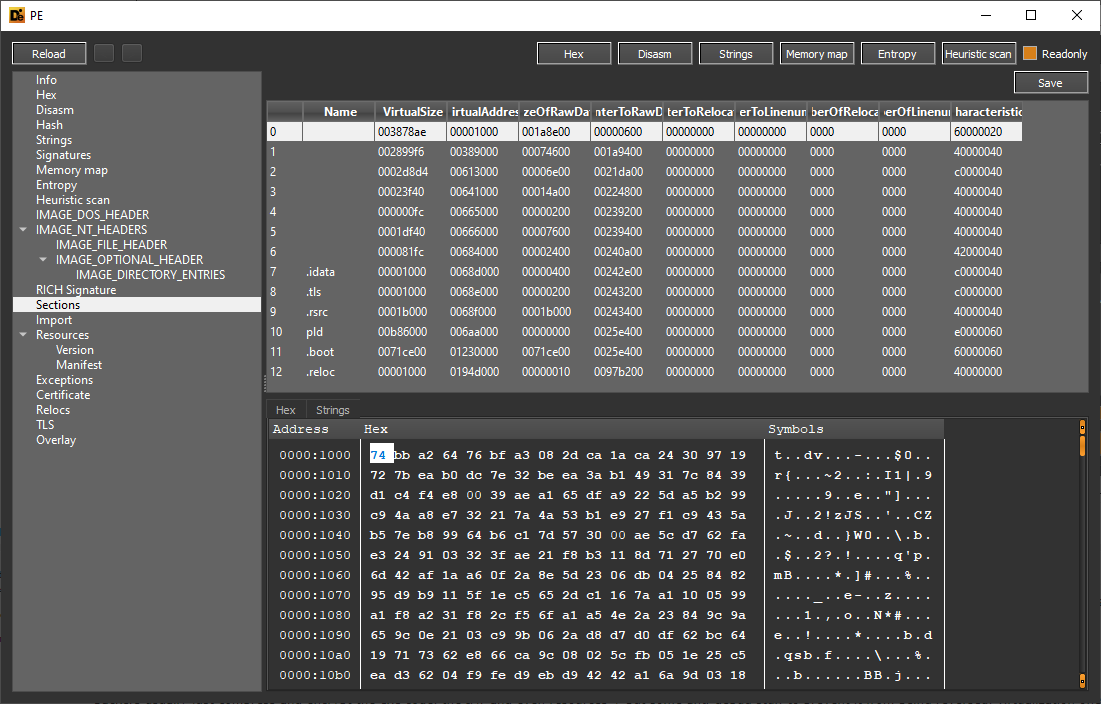Click the second blank button beside Reload
This screenshot has height=704, width=1101.
pyautogui.click(x=132, y=54)
